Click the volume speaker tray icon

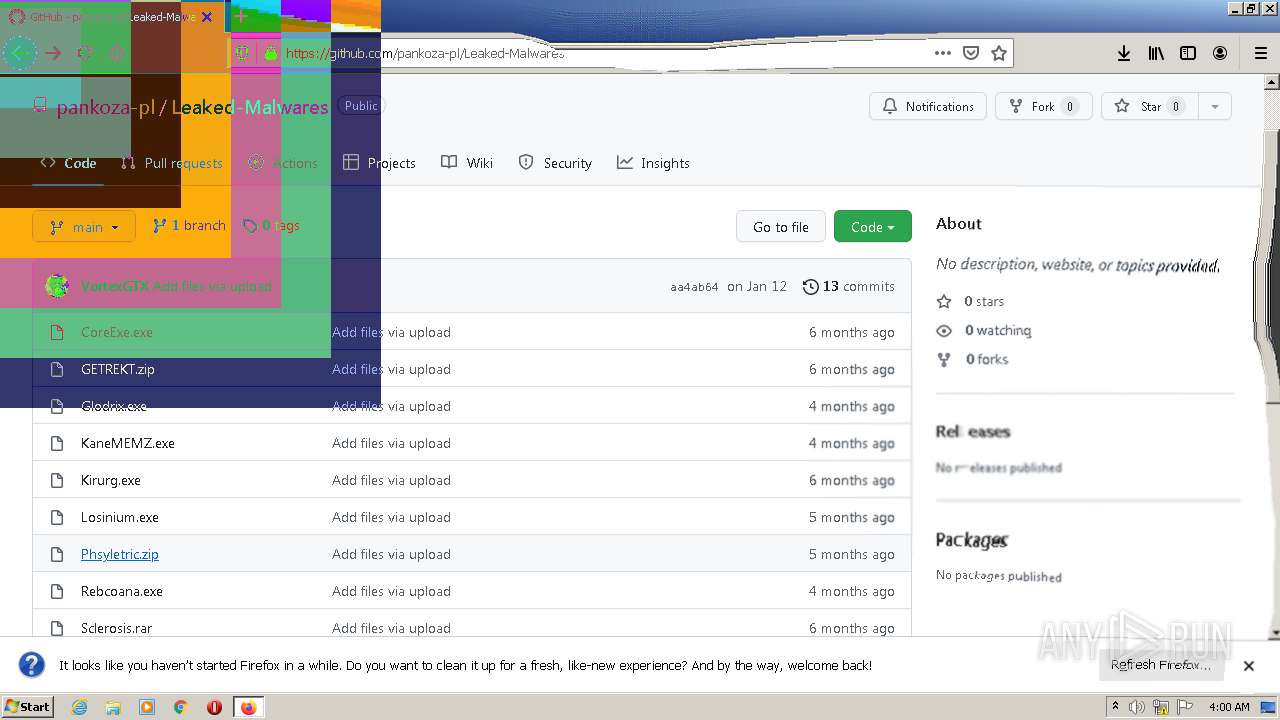click(1137, 707)
